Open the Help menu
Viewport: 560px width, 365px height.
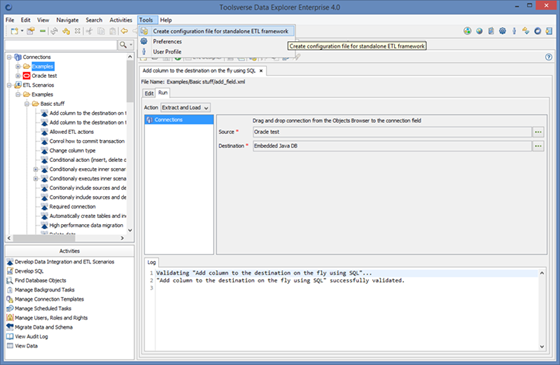tap(166, 20)
